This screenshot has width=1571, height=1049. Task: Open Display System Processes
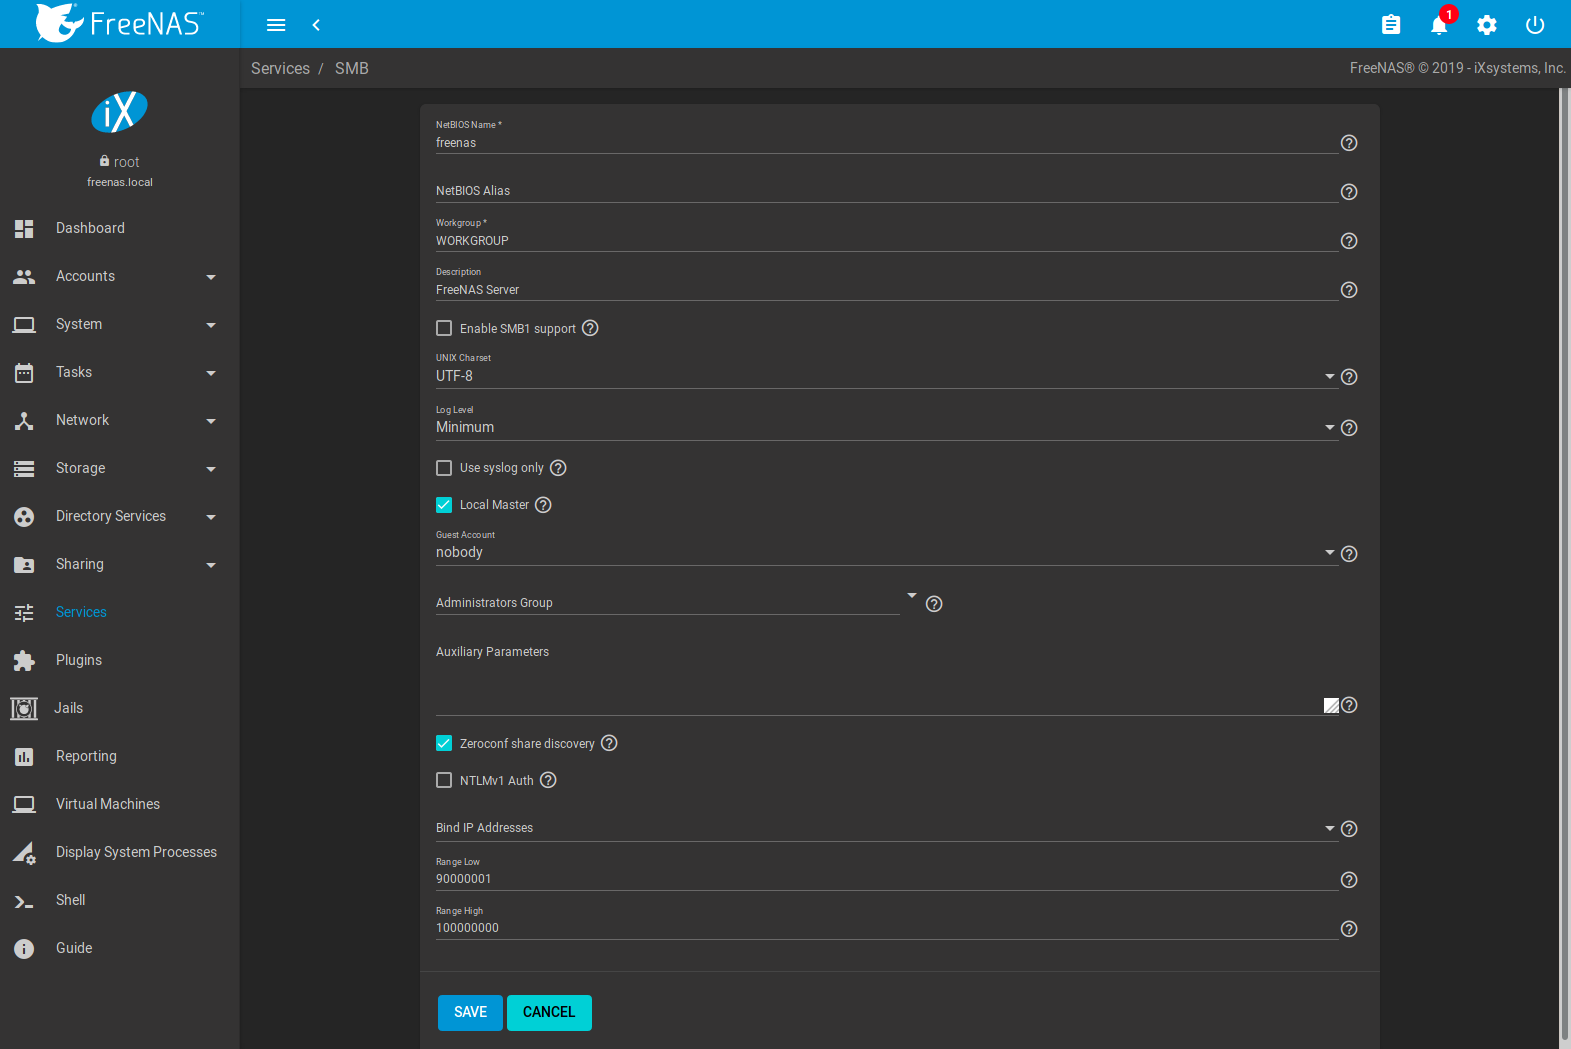[x=120, y=852]
